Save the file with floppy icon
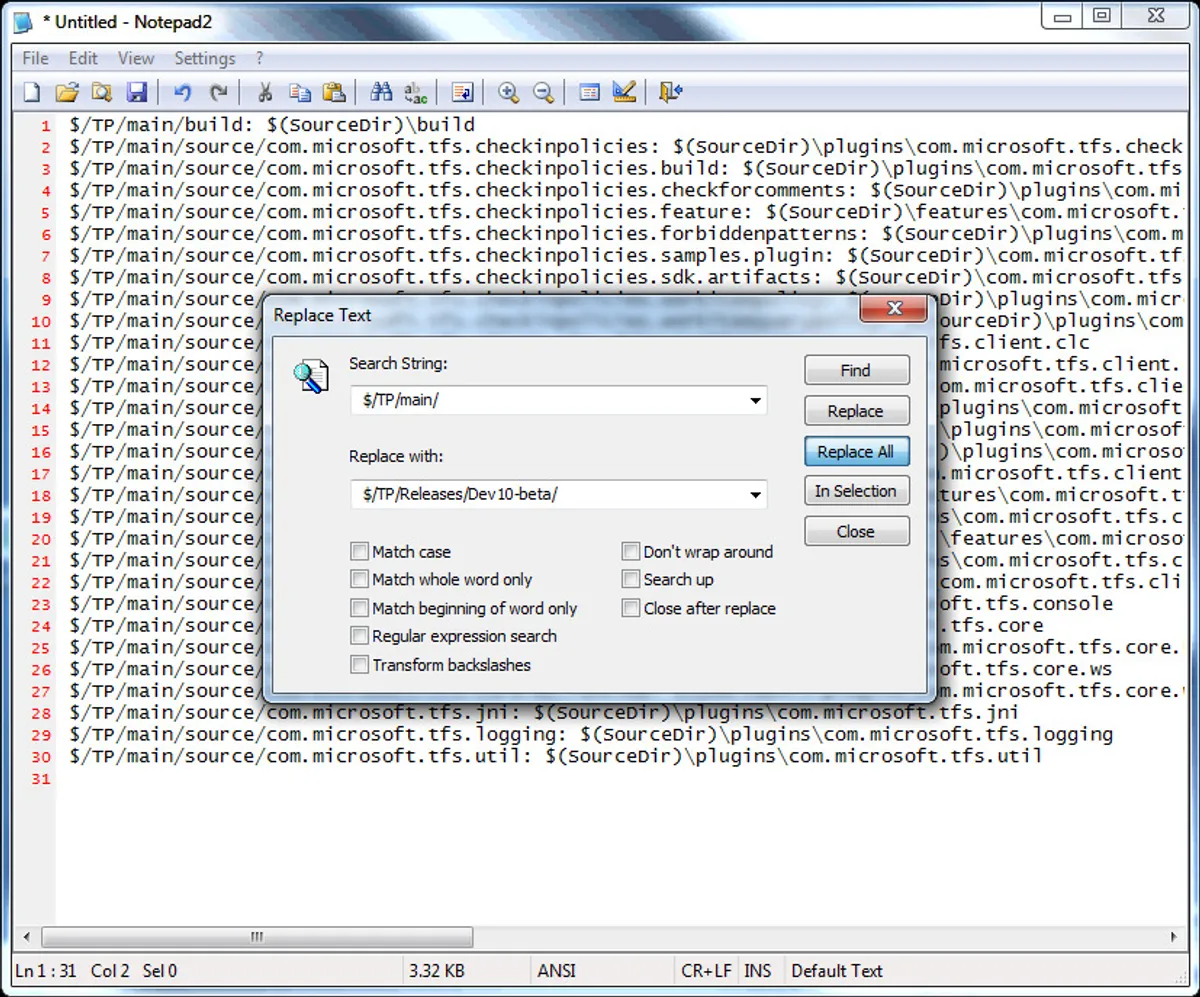 click(x=137, y=93)
